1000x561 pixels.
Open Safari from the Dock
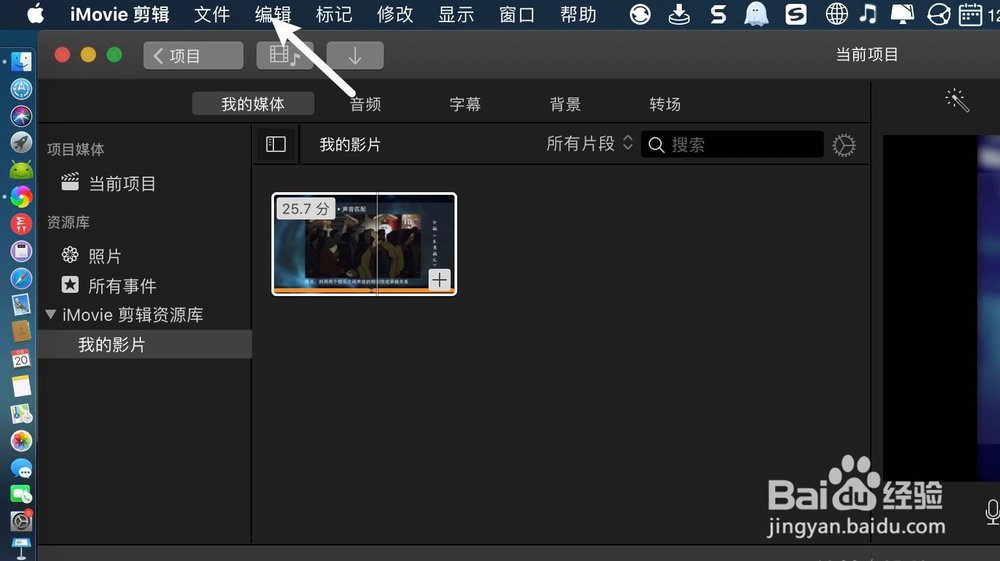(21, 279)
